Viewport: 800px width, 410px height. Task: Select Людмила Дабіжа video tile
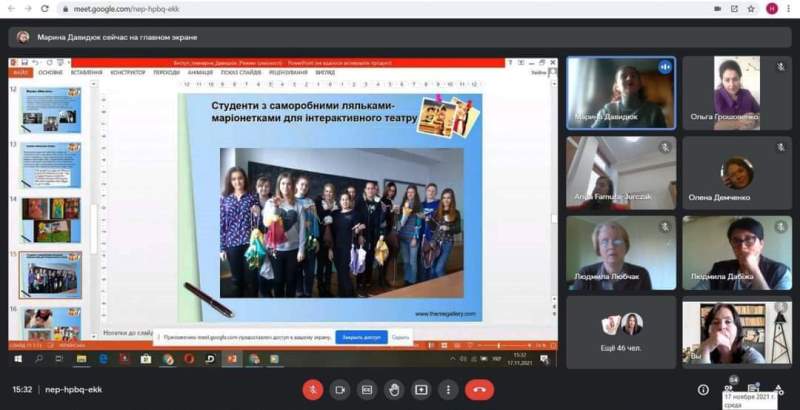pyautogui.click(x=737, y=253)
